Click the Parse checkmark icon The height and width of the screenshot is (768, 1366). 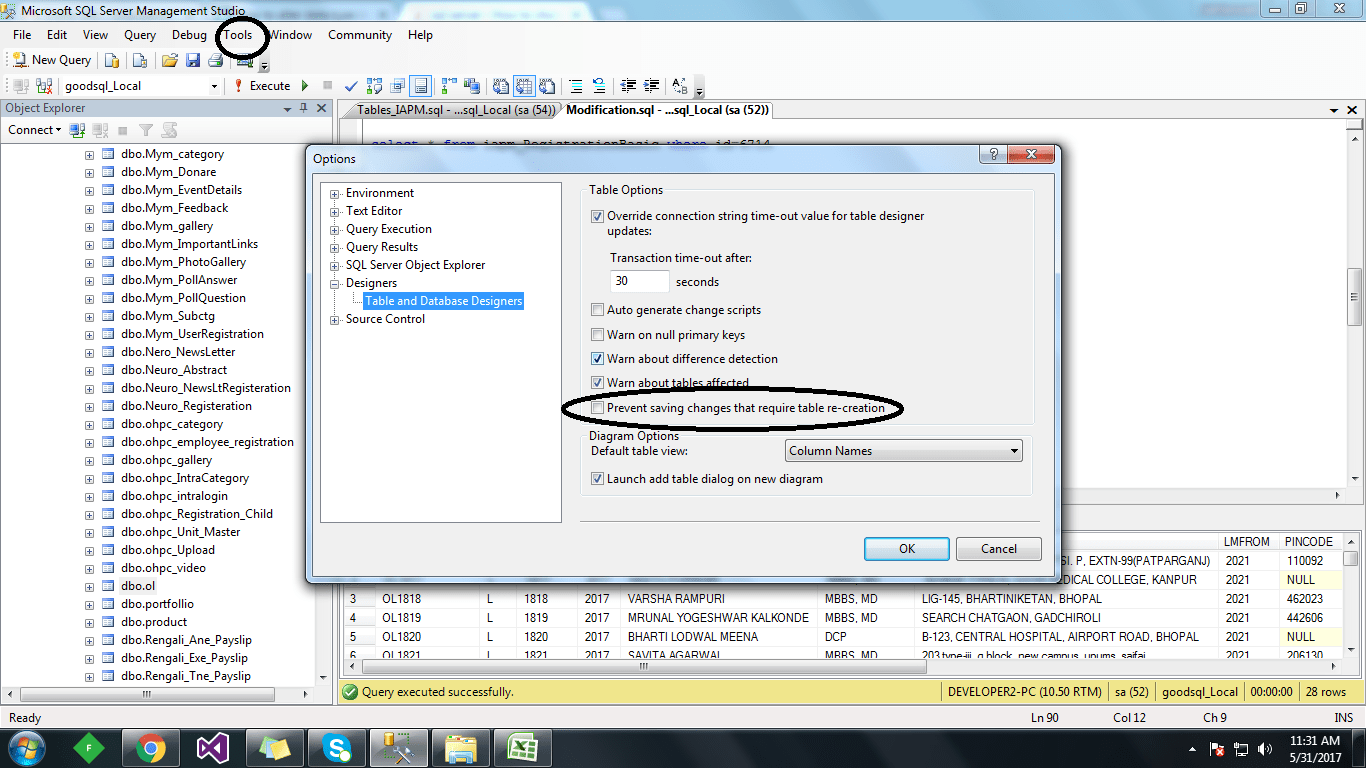coord(351,86)
